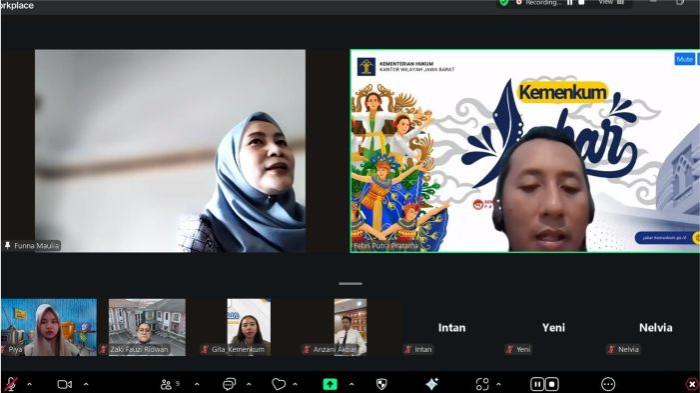Click the muted mic icon beside small Nelvia label
This screenshot has height=393, width=700.
[x=612, y=349]
